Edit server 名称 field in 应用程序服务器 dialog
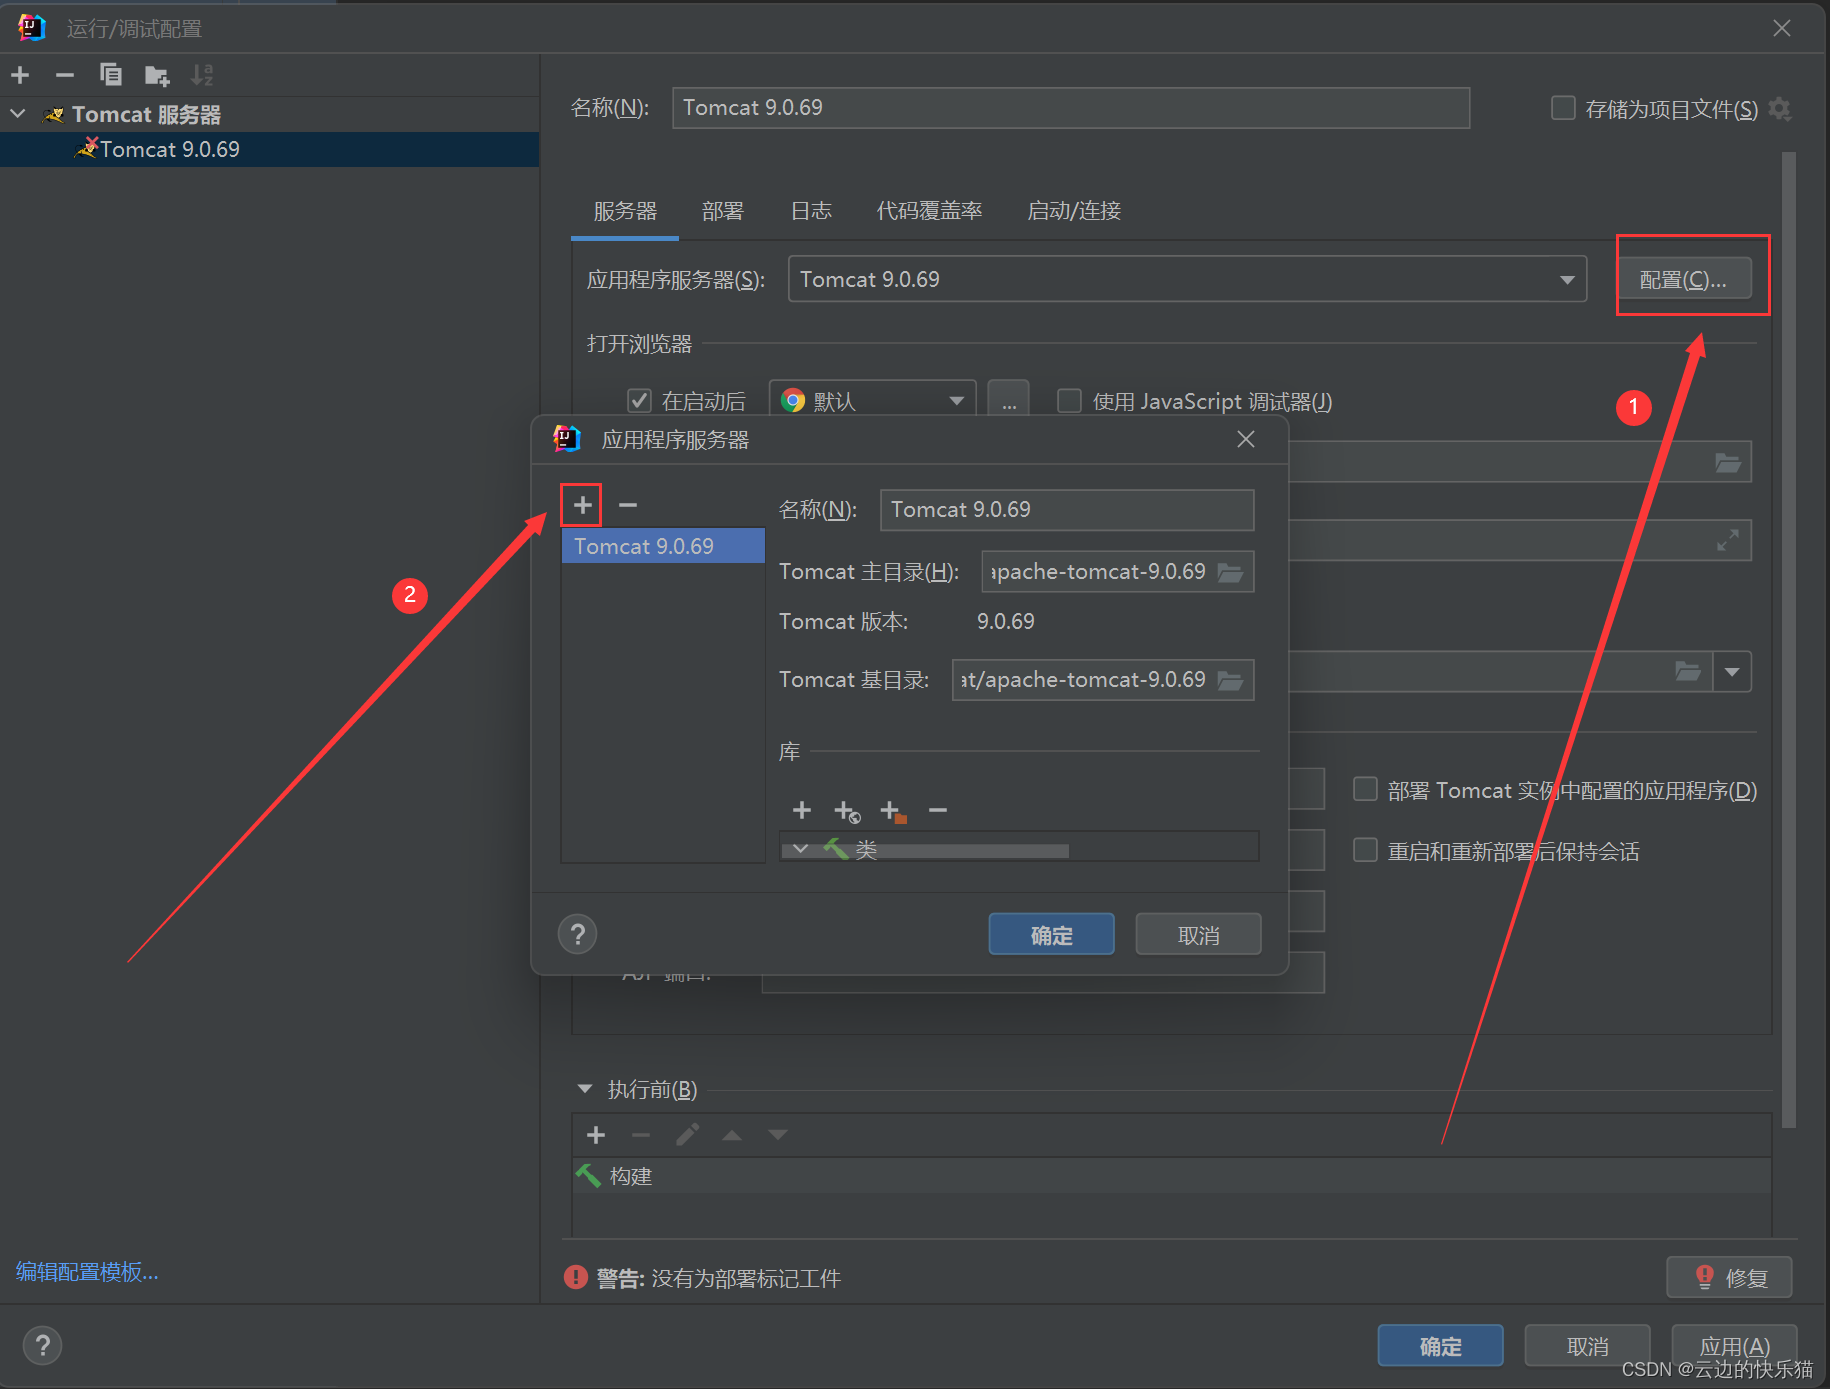The width and height of the screenshot is (1830, 1389). coord(1067,510)
